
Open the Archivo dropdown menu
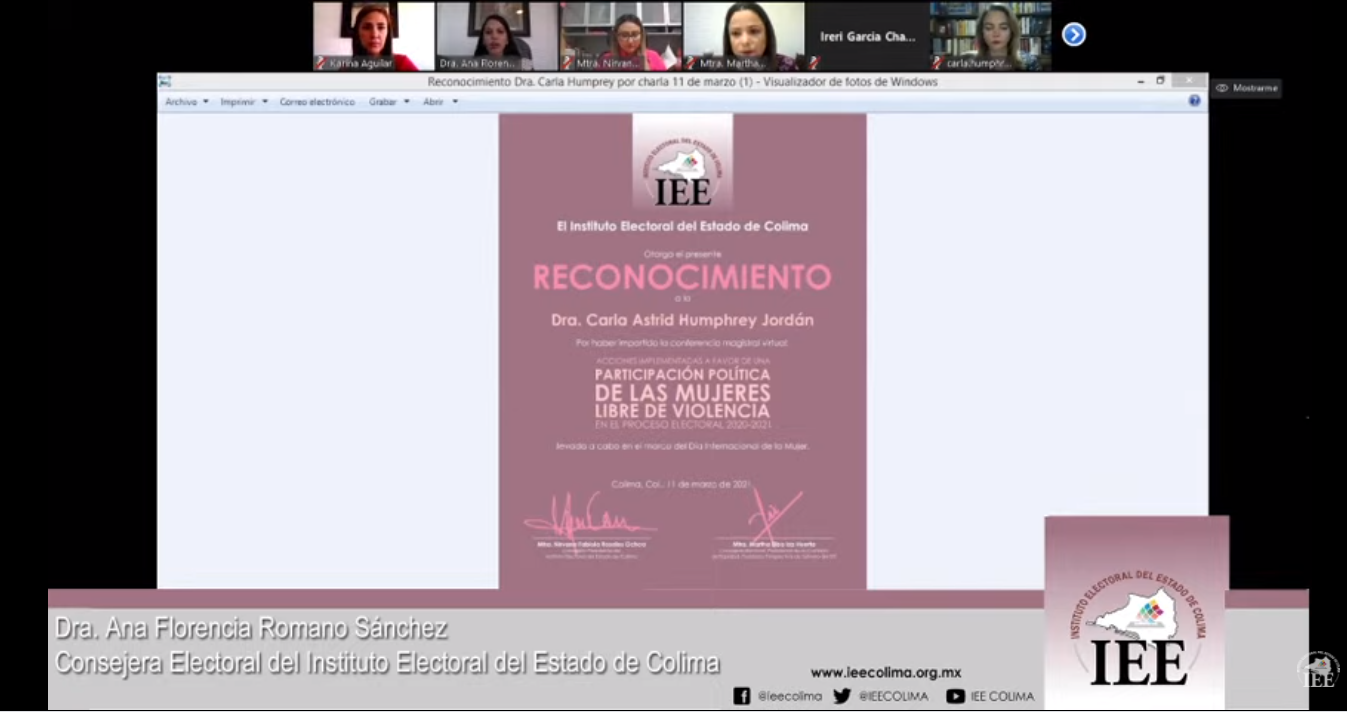coord(187,102)
